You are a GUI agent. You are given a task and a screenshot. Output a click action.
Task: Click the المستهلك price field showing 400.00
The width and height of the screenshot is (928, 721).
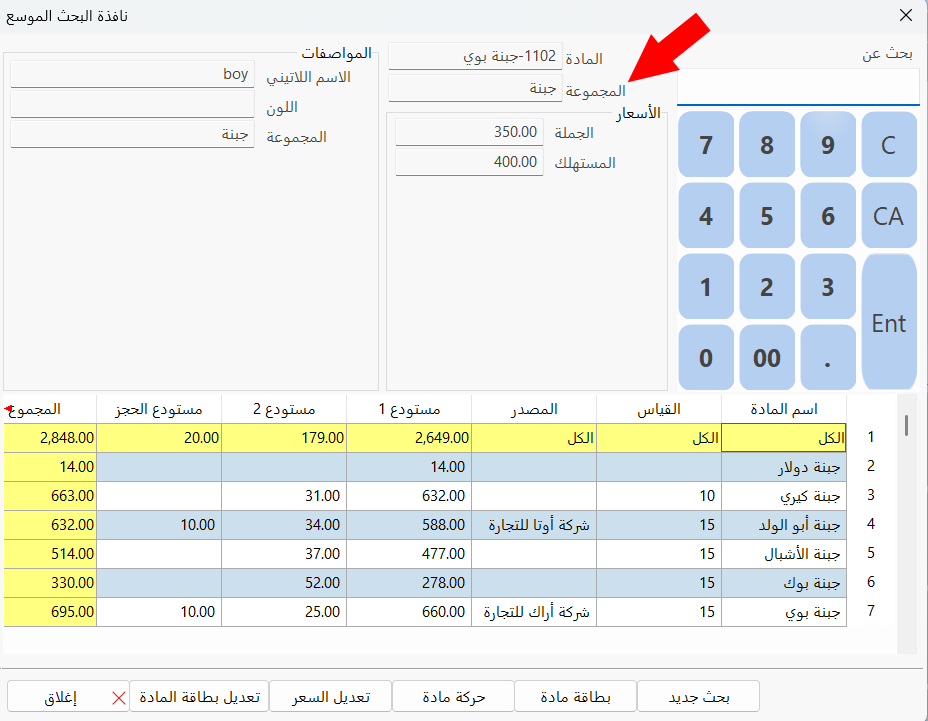tap(468, 162)
